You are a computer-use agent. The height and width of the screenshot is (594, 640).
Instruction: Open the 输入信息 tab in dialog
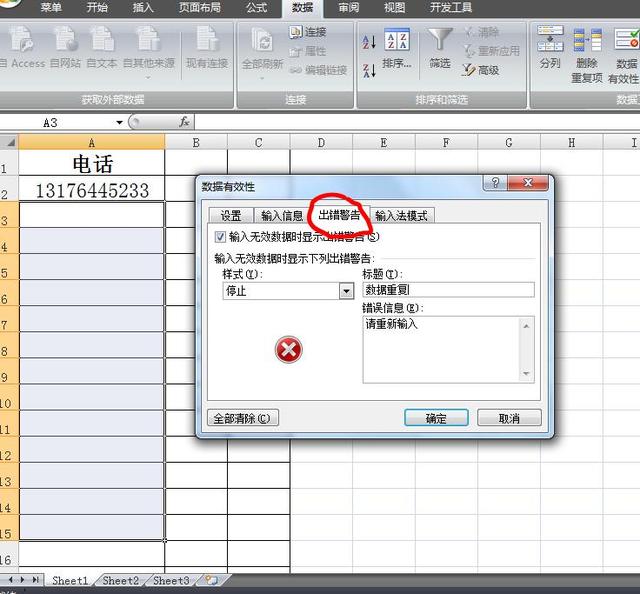(282, 216)
